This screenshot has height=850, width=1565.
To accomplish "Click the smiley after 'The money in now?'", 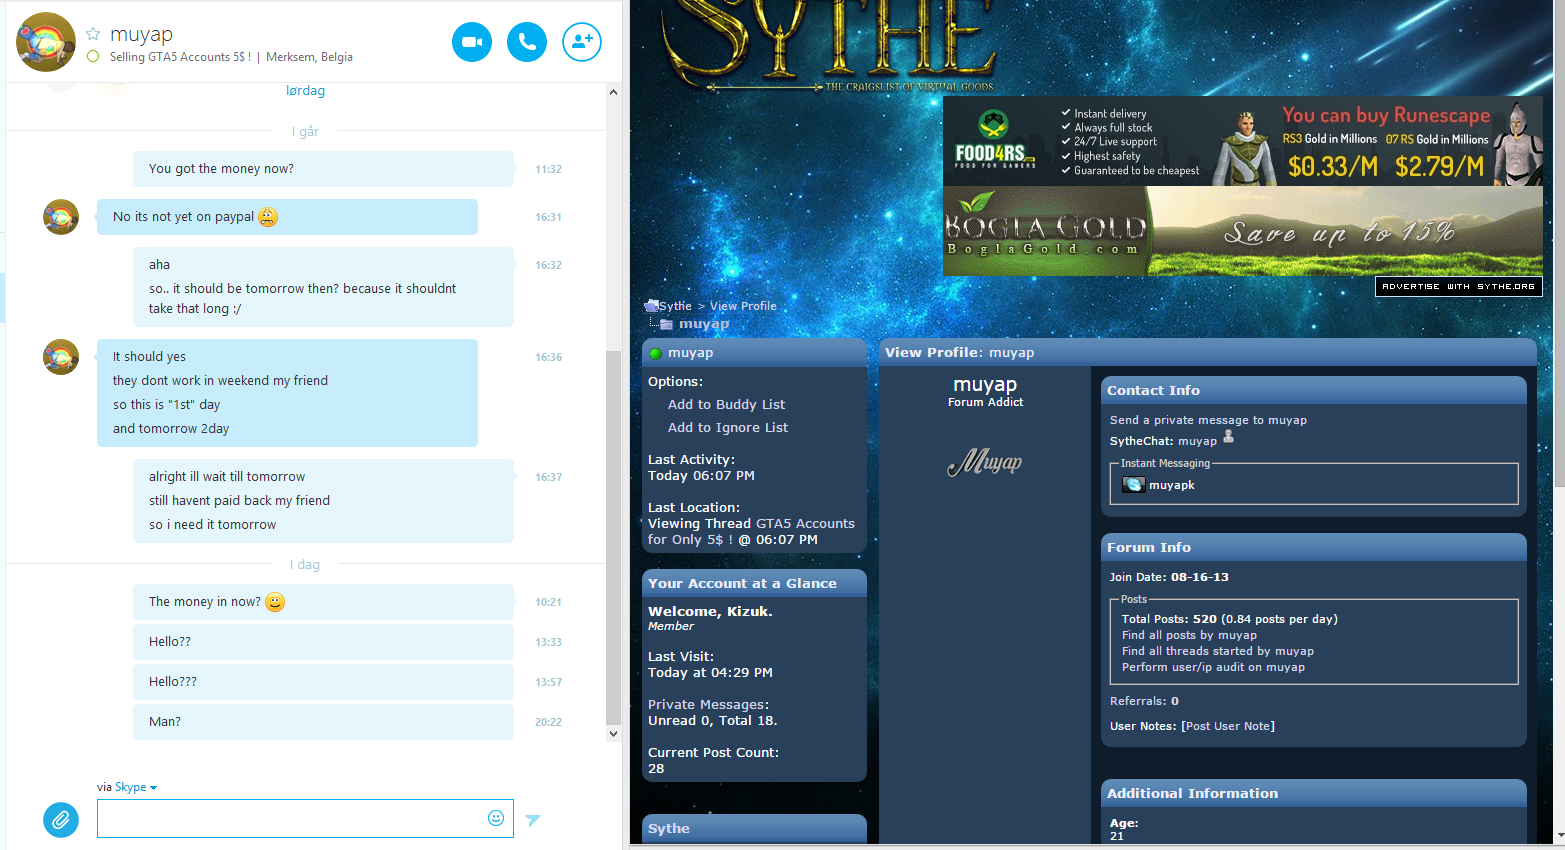I will point(275,602).
